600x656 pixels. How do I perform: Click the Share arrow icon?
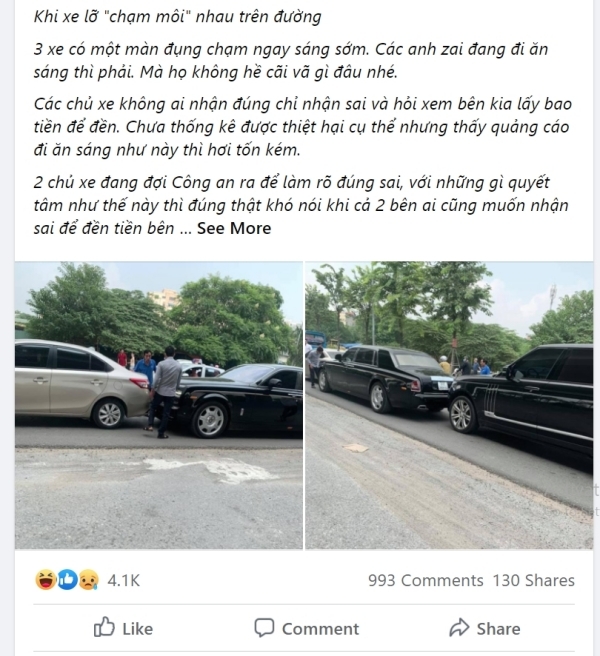tap(459, 628)
